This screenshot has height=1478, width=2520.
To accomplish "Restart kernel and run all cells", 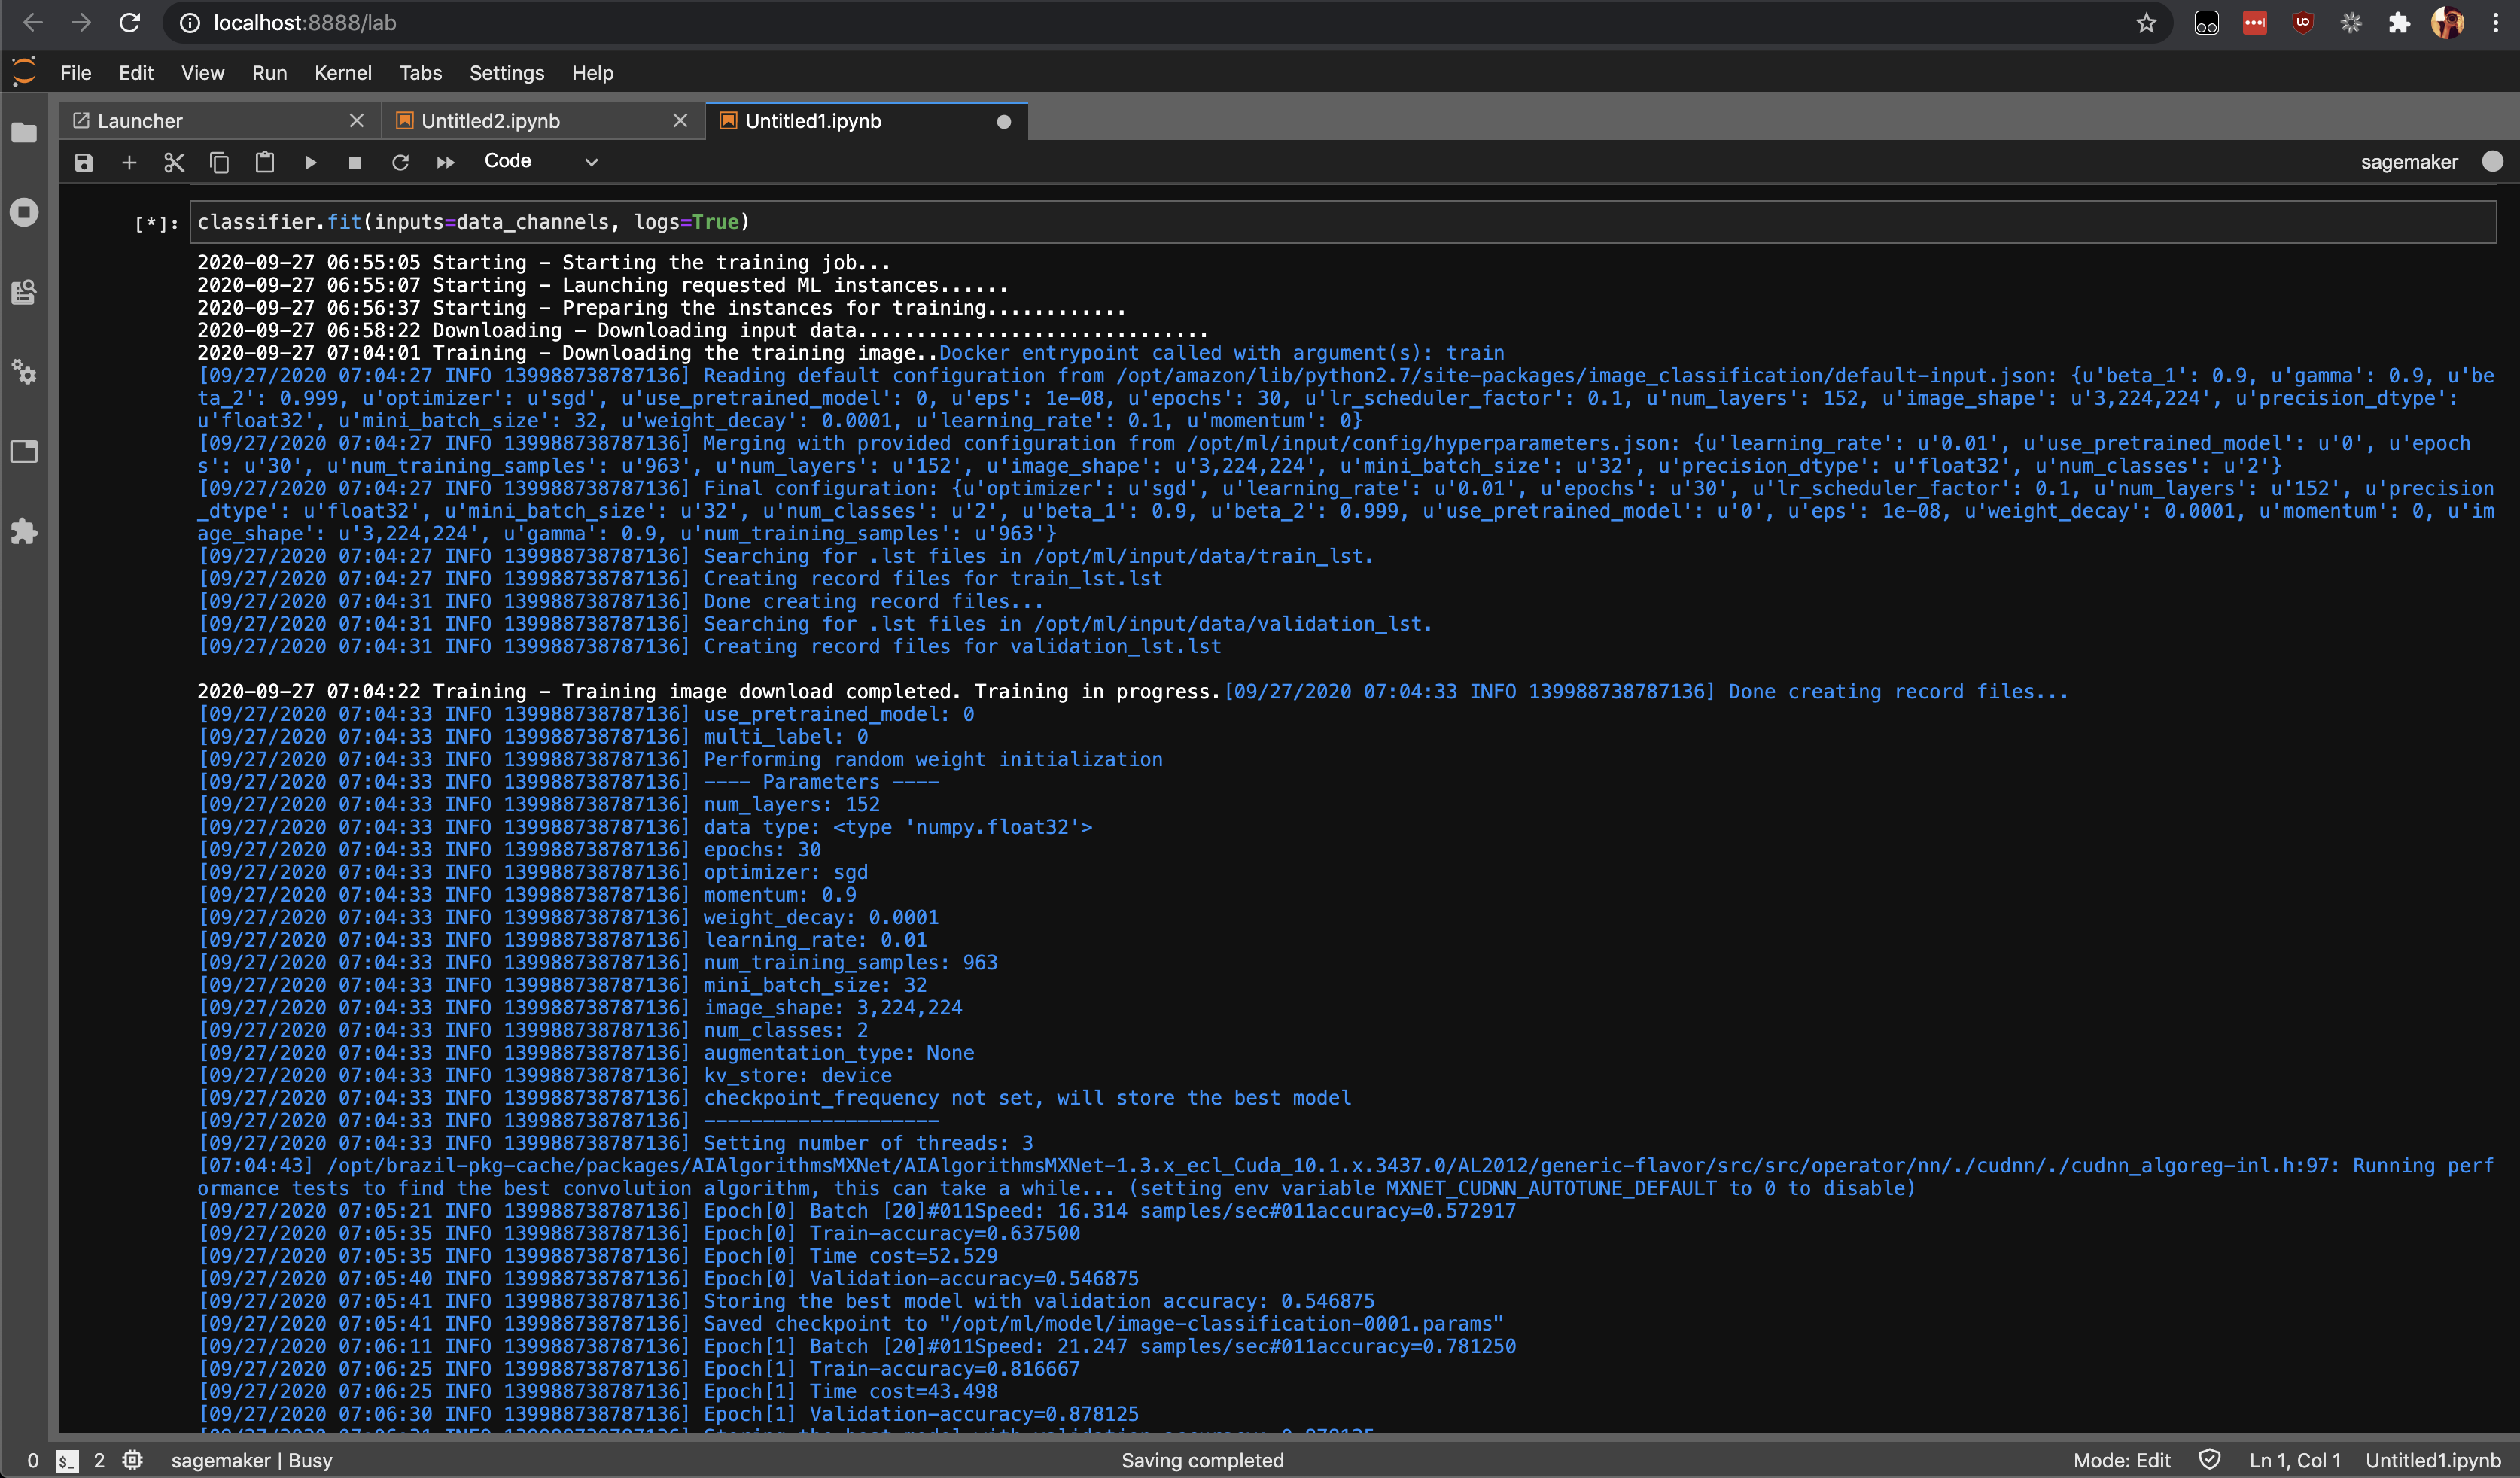I will 446,162.
